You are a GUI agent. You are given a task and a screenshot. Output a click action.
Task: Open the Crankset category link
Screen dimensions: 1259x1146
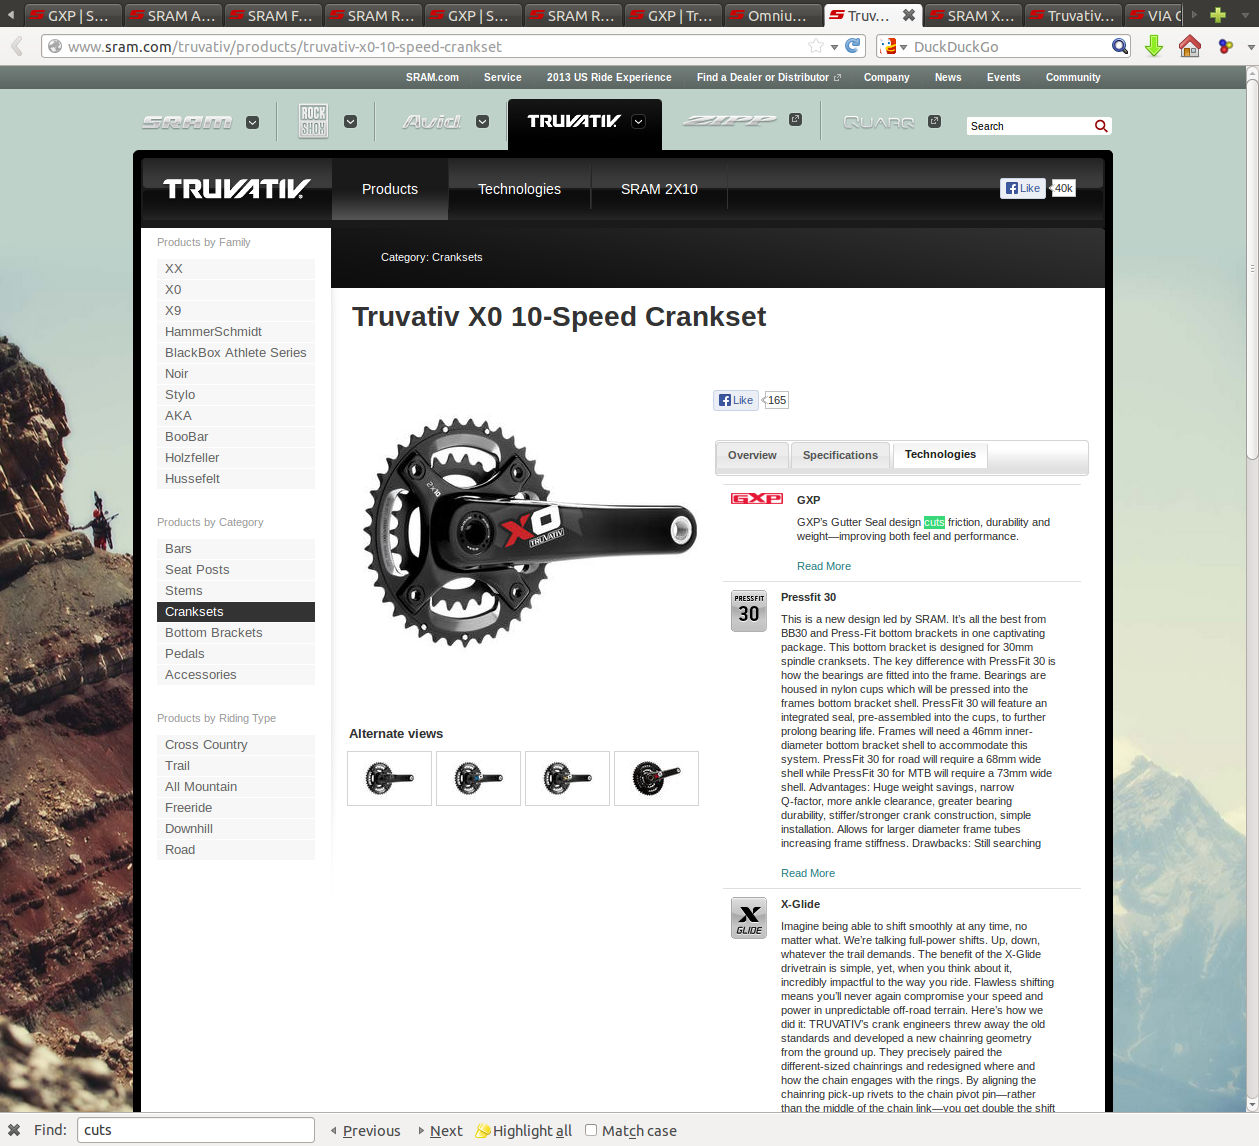[457, 257]
